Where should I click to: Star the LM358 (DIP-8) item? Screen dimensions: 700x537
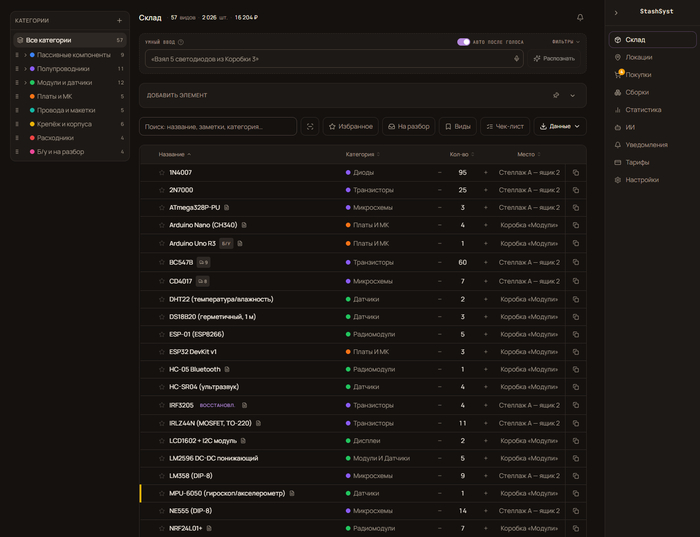point(162,475)
